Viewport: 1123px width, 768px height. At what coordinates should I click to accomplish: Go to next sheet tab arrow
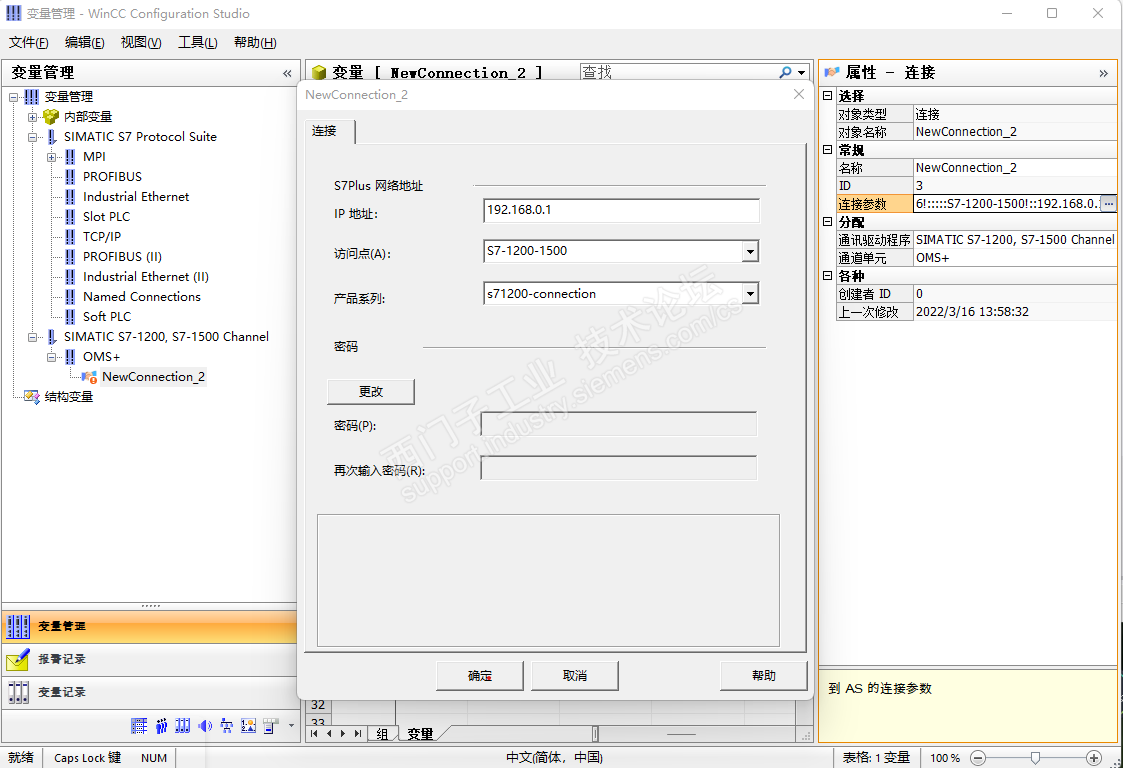343,734
